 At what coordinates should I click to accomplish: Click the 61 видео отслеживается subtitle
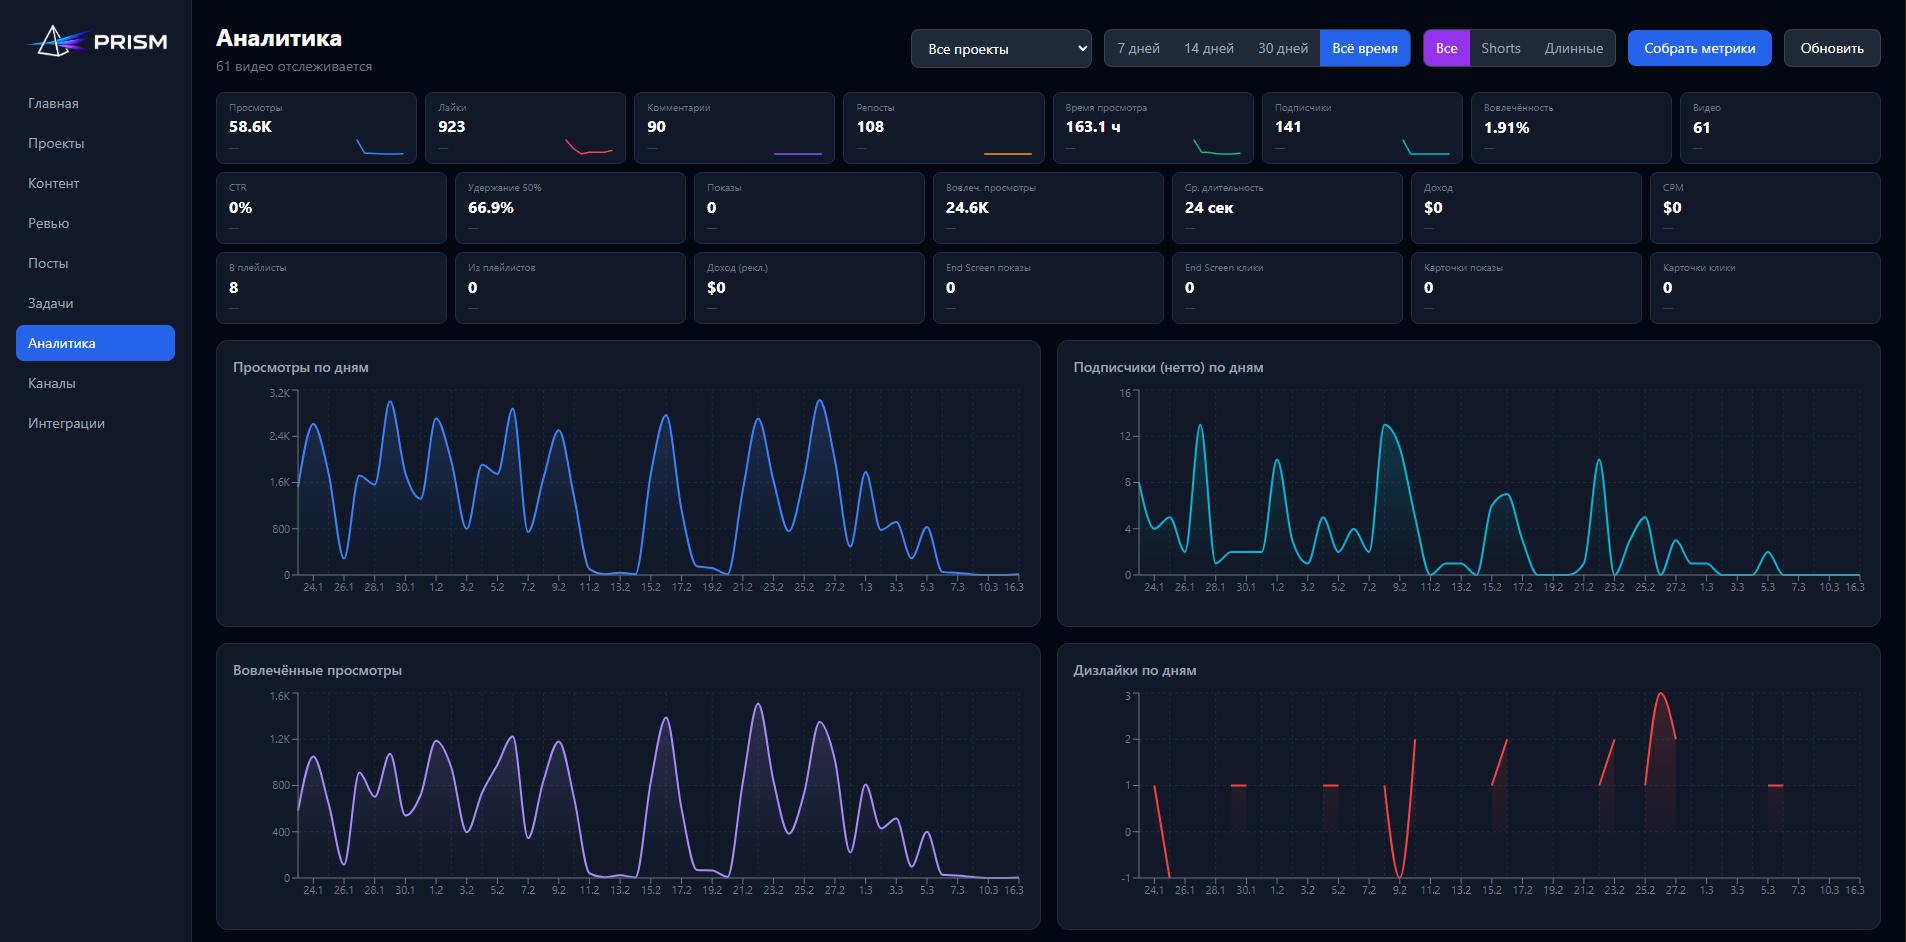coord(294,66)
